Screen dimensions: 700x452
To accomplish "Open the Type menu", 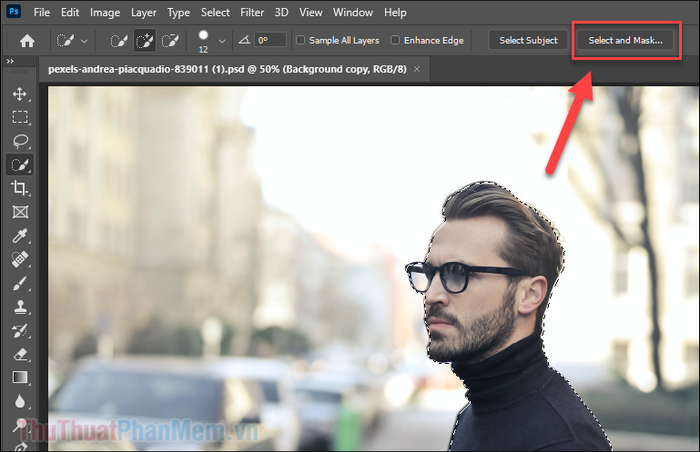I will 179,13.
